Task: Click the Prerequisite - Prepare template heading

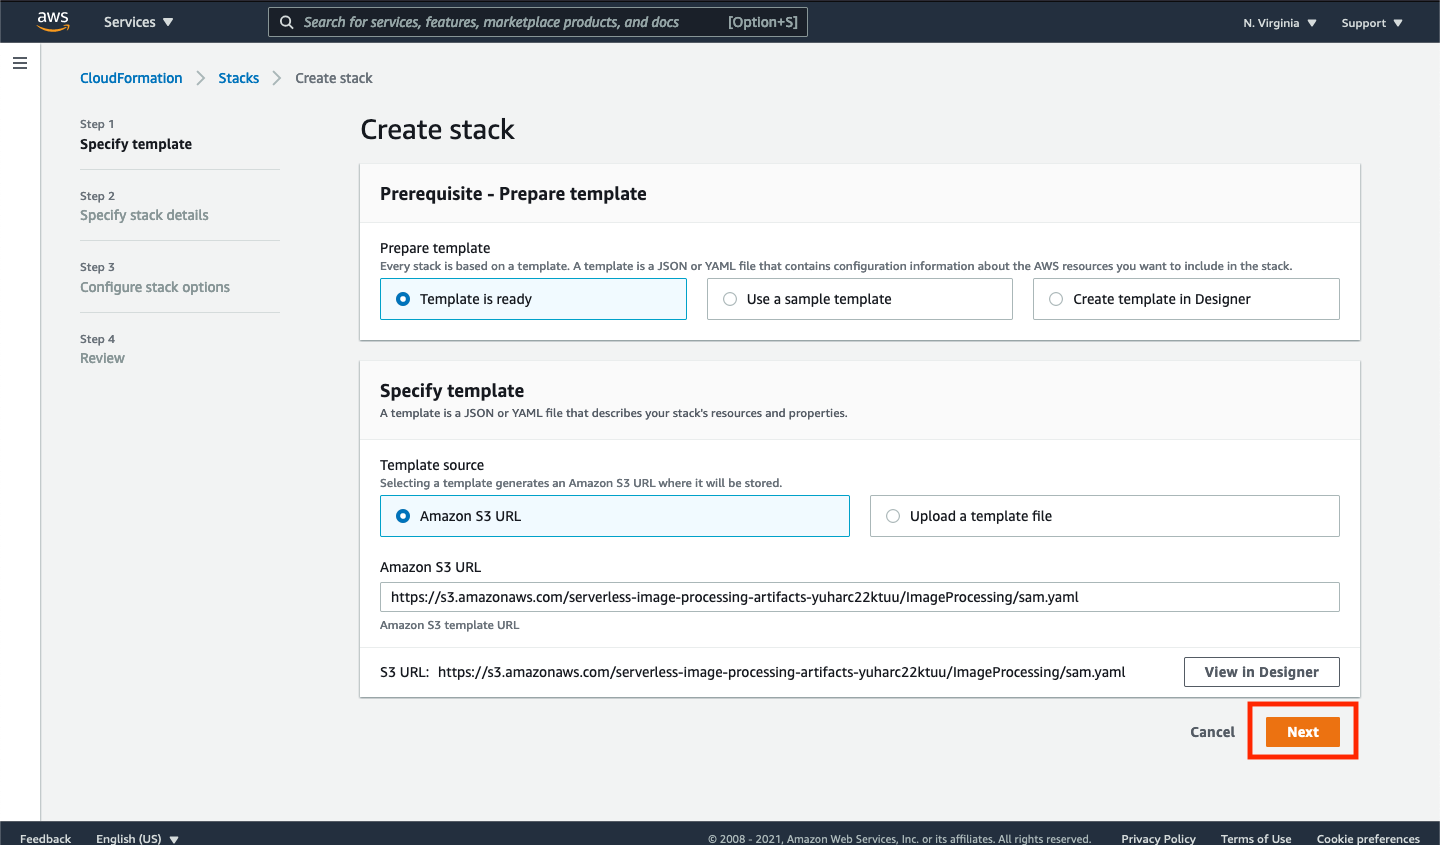Action: point(513,194)
